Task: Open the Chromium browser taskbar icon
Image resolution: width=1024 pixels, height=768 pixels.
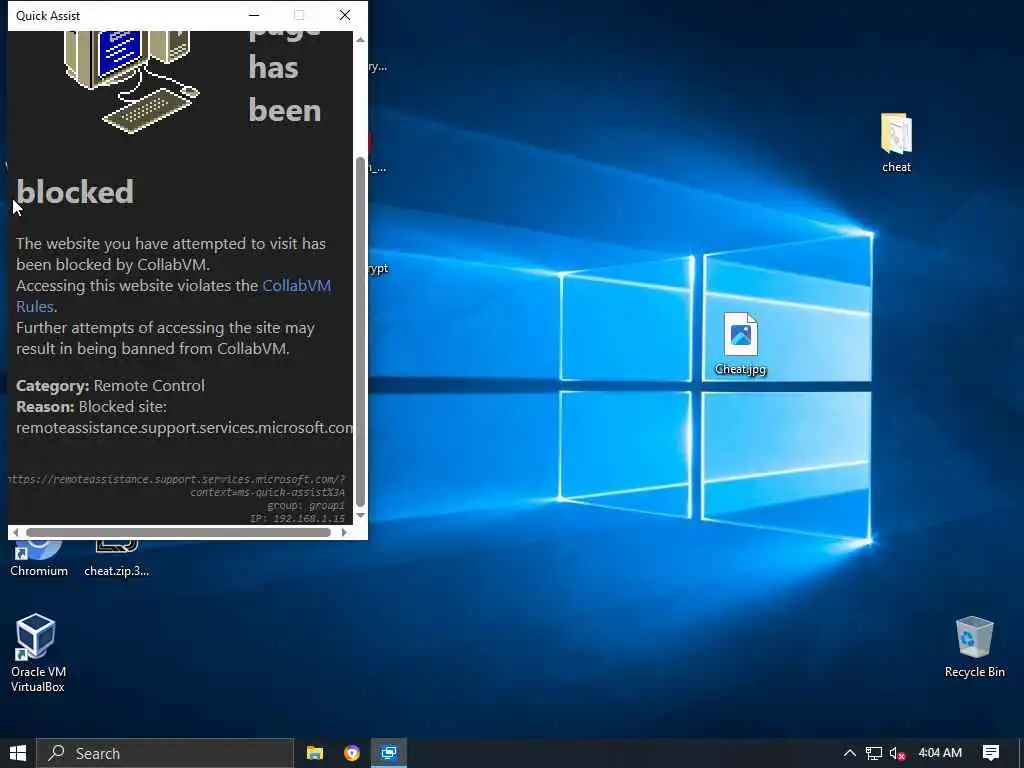Action: [x=352, y=753]
